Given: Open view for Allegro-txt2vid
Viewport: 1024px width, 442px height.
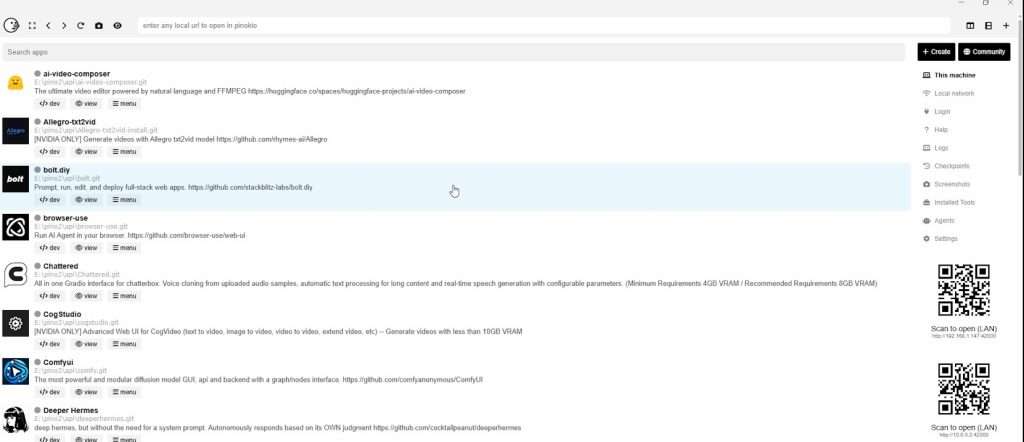Looking at the screenshot, I should coord(86,151).
